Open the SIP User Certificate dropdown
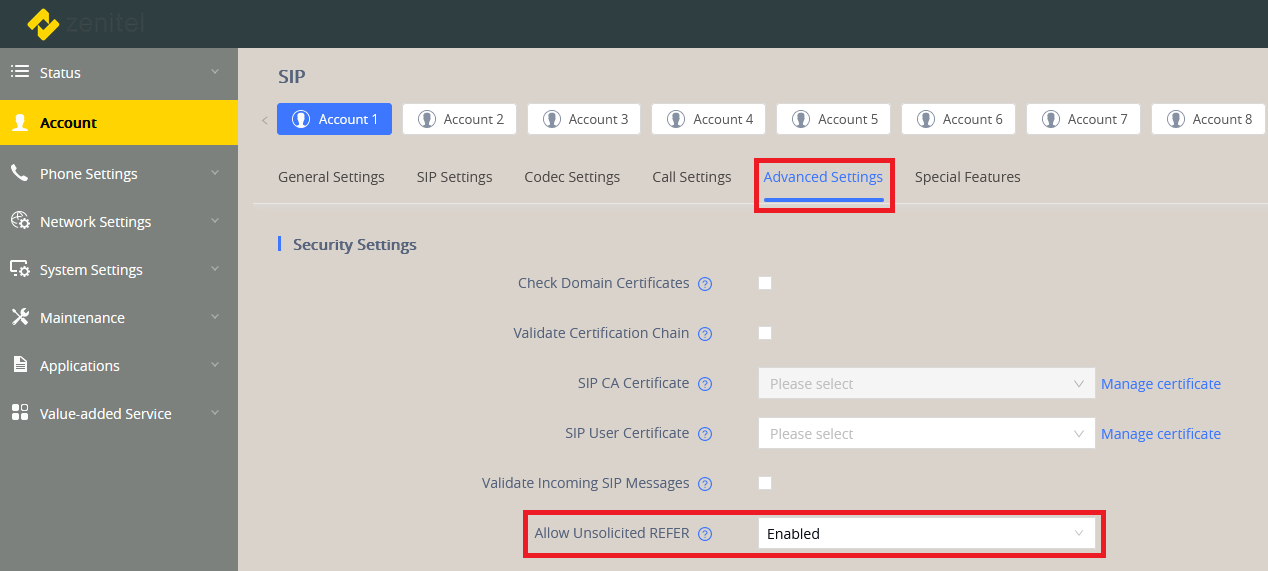 [926, 434]
